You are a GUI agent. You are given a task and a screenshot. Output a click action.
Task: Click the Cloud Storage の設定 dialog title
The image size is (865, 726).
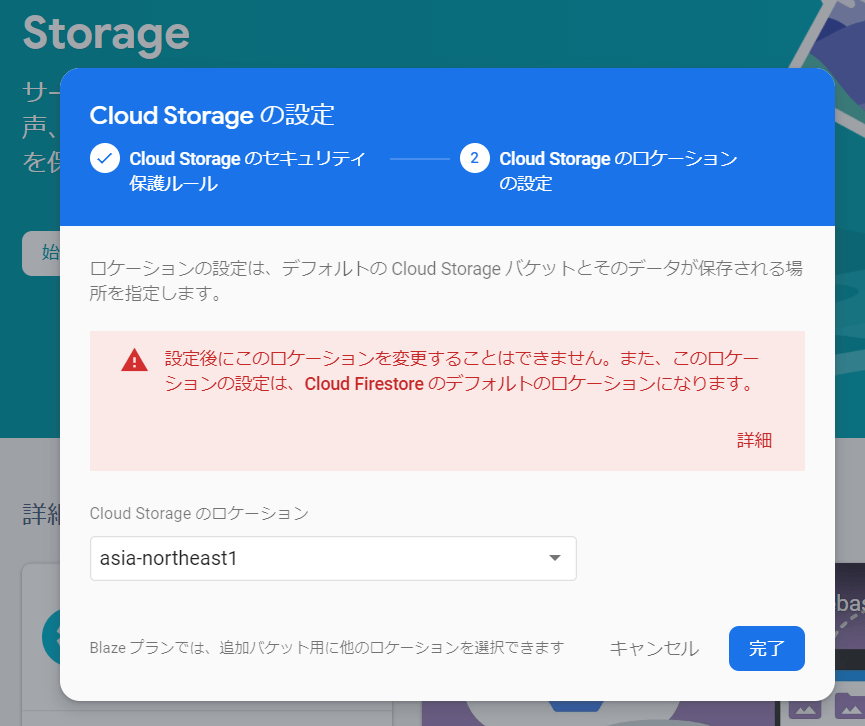point(212,115)
